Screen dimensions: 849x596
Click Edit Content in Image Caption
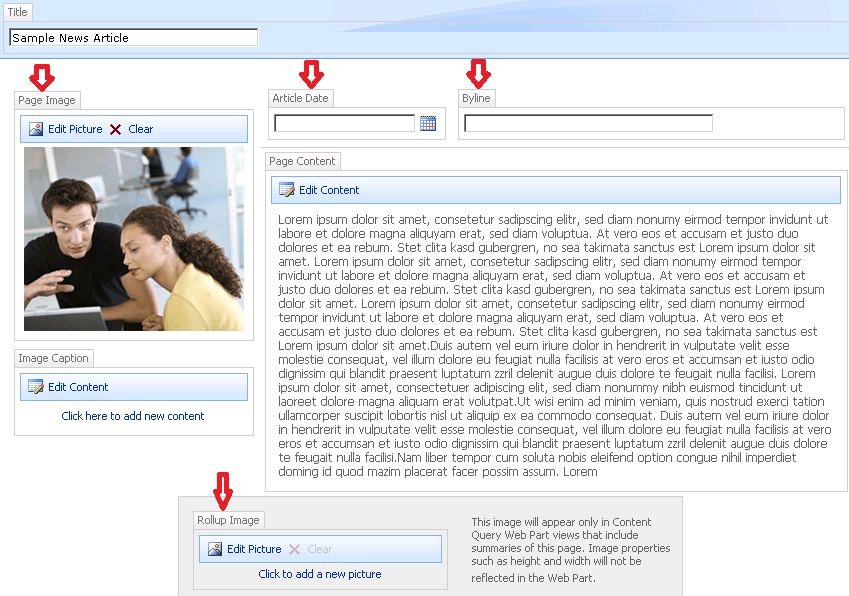[78, 387]
